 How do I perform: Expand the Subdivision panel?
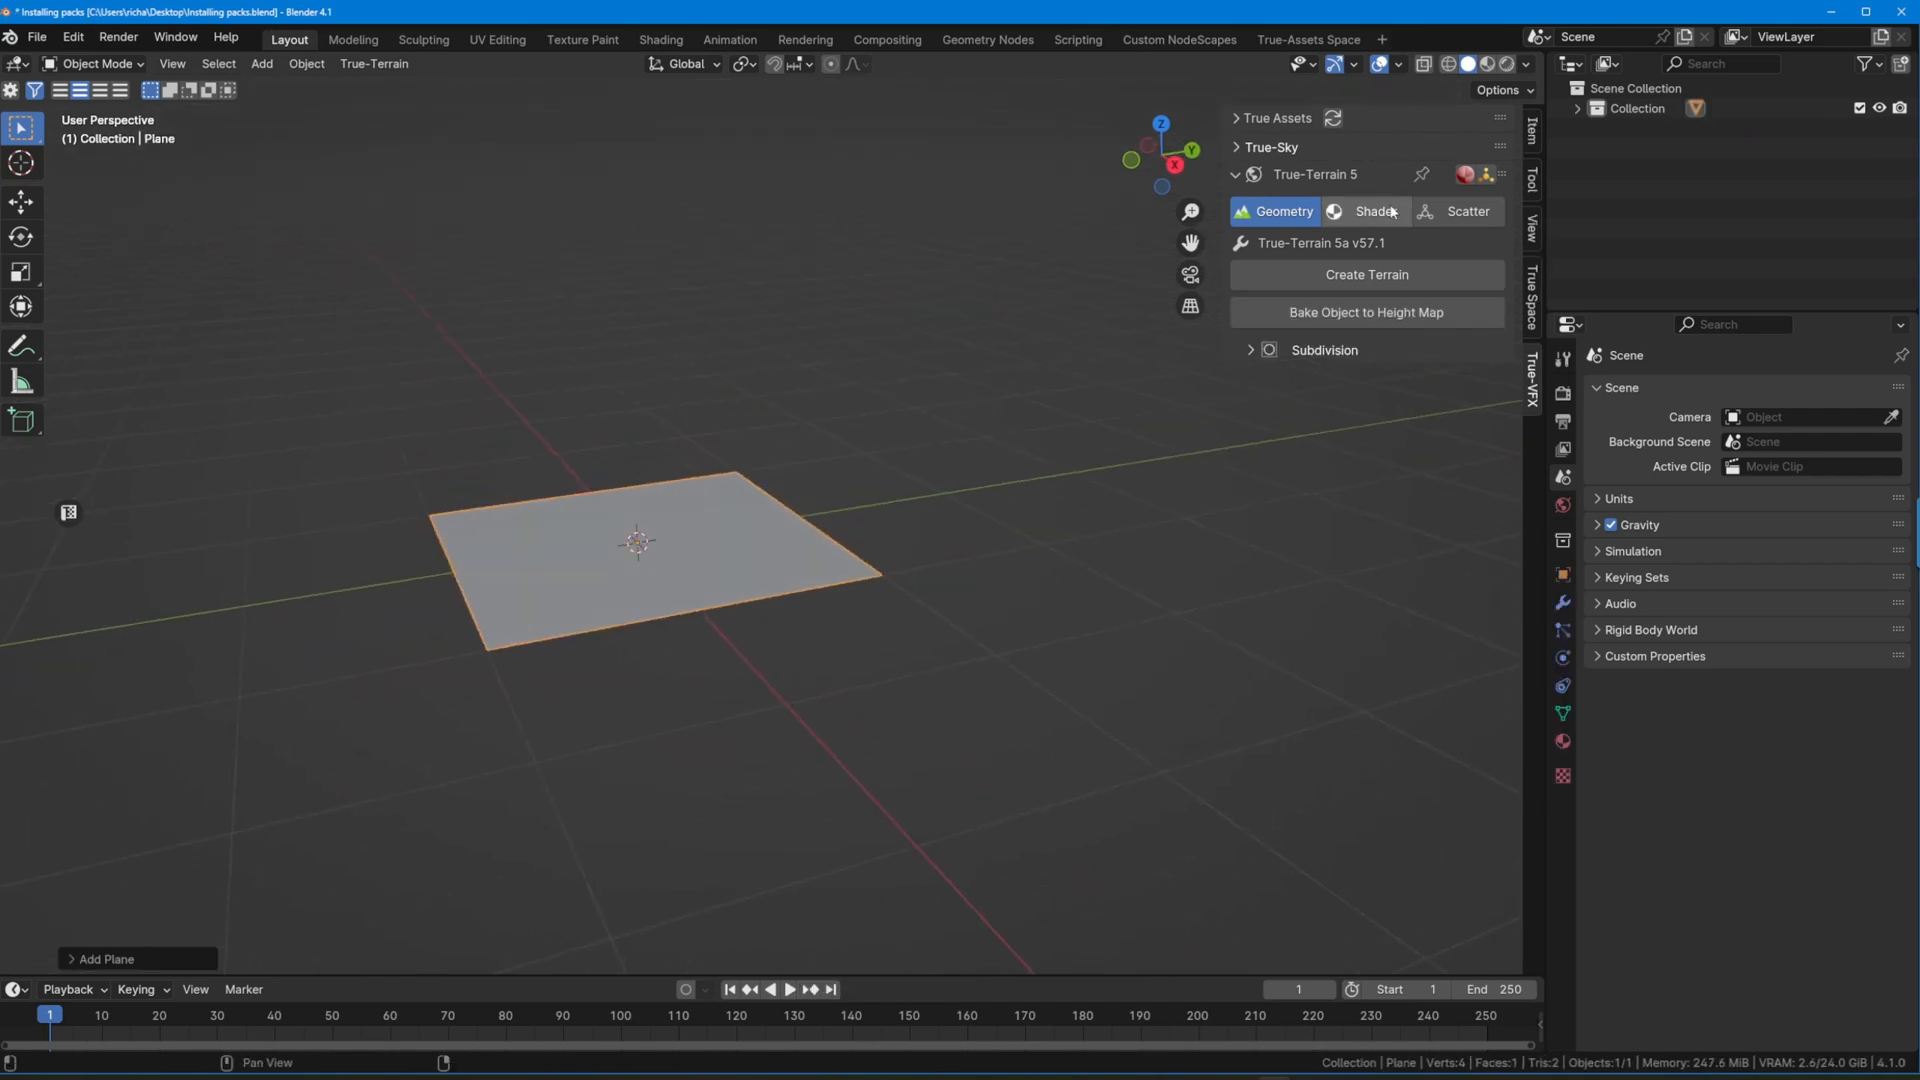coord(1251,350)
